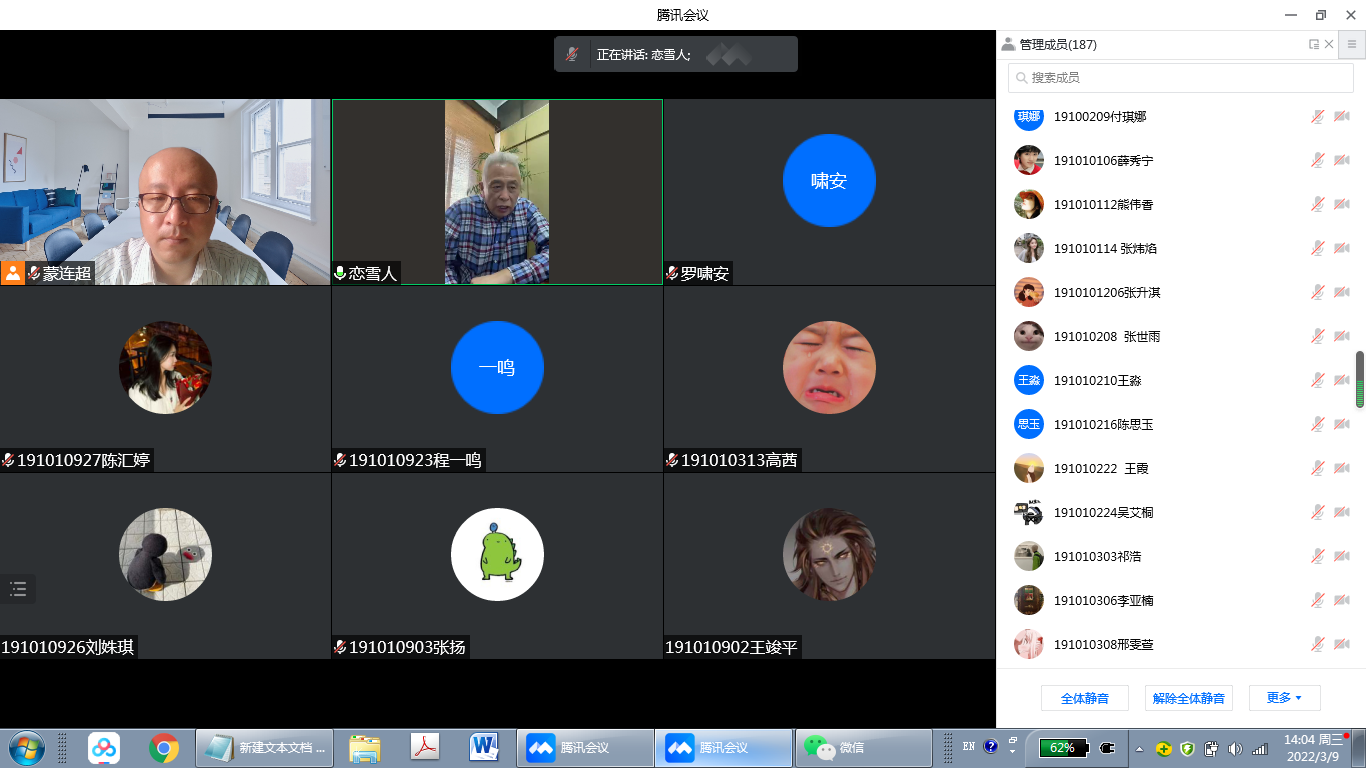Click the camera icon next to 王淼
The width and height of the screenshot is (1366, 768).
point(1342,381)
